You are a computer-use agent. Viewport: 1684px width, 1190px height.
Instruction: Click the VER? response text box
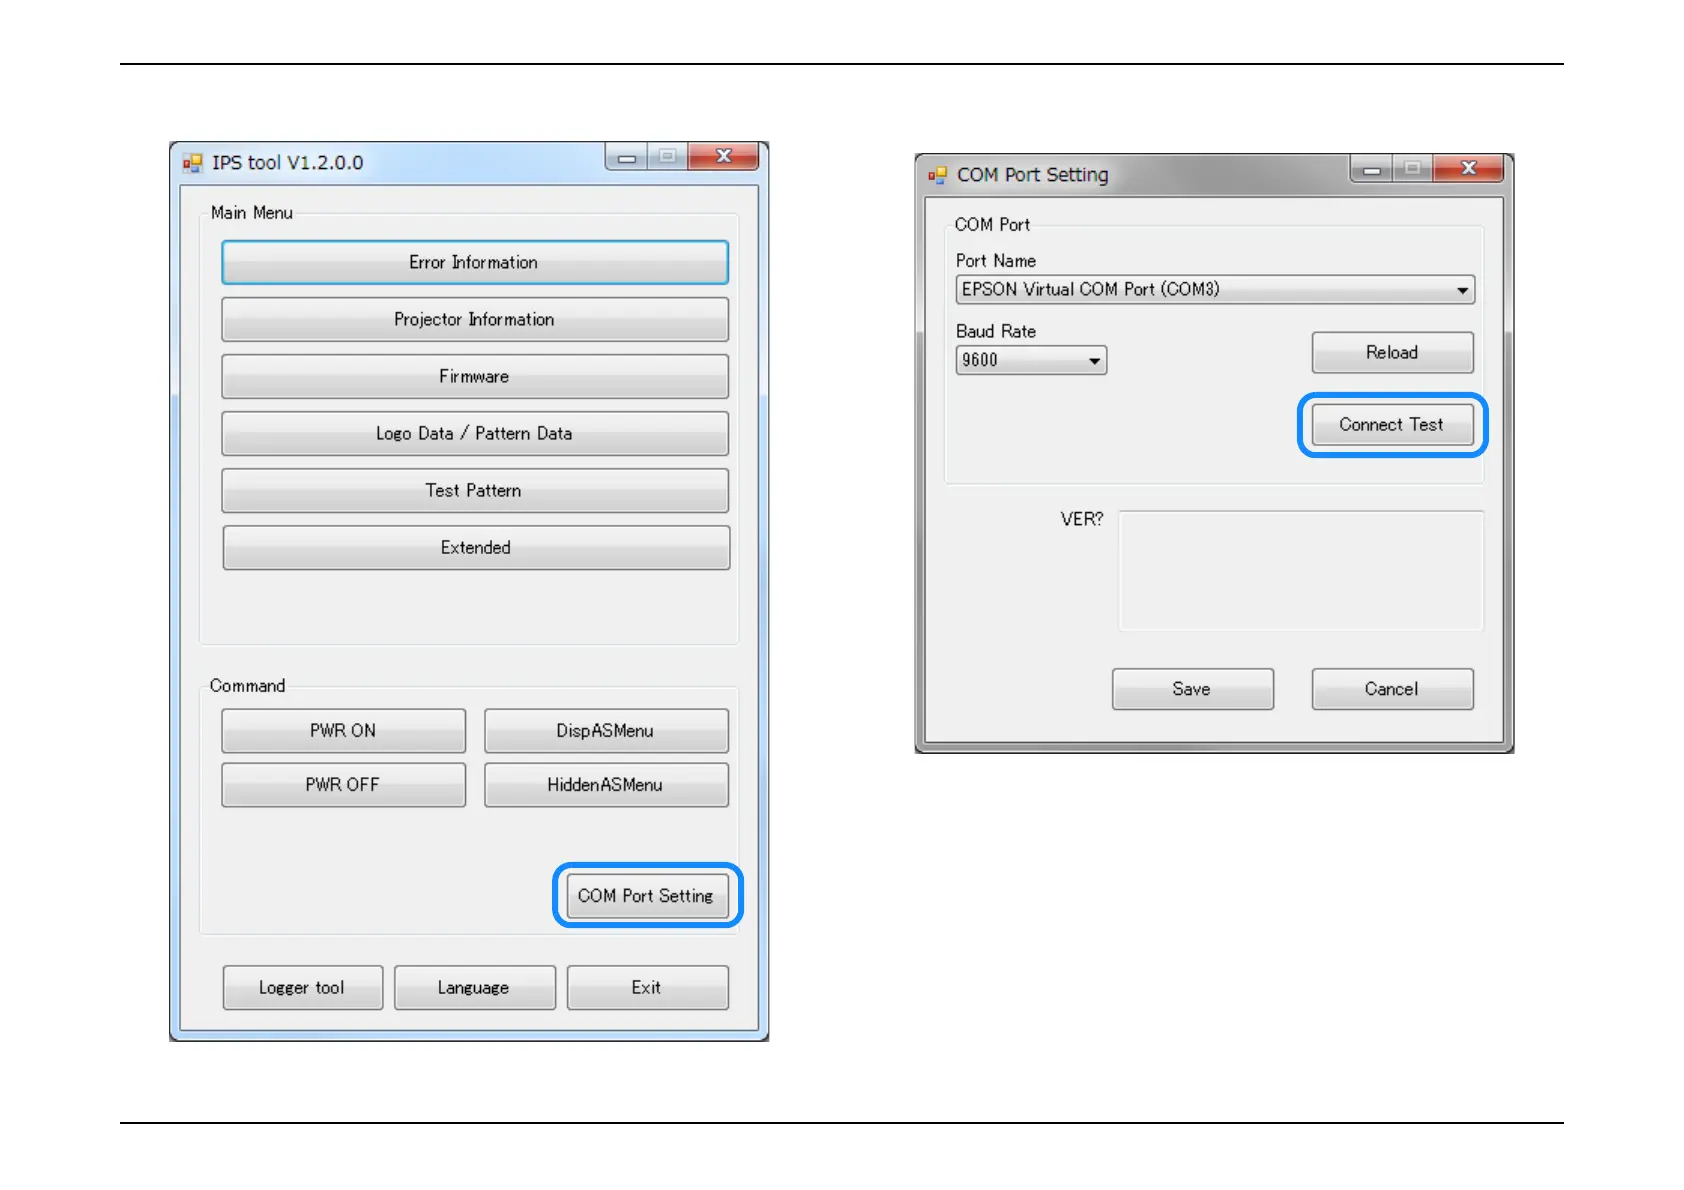click(x=1301, y=571)
